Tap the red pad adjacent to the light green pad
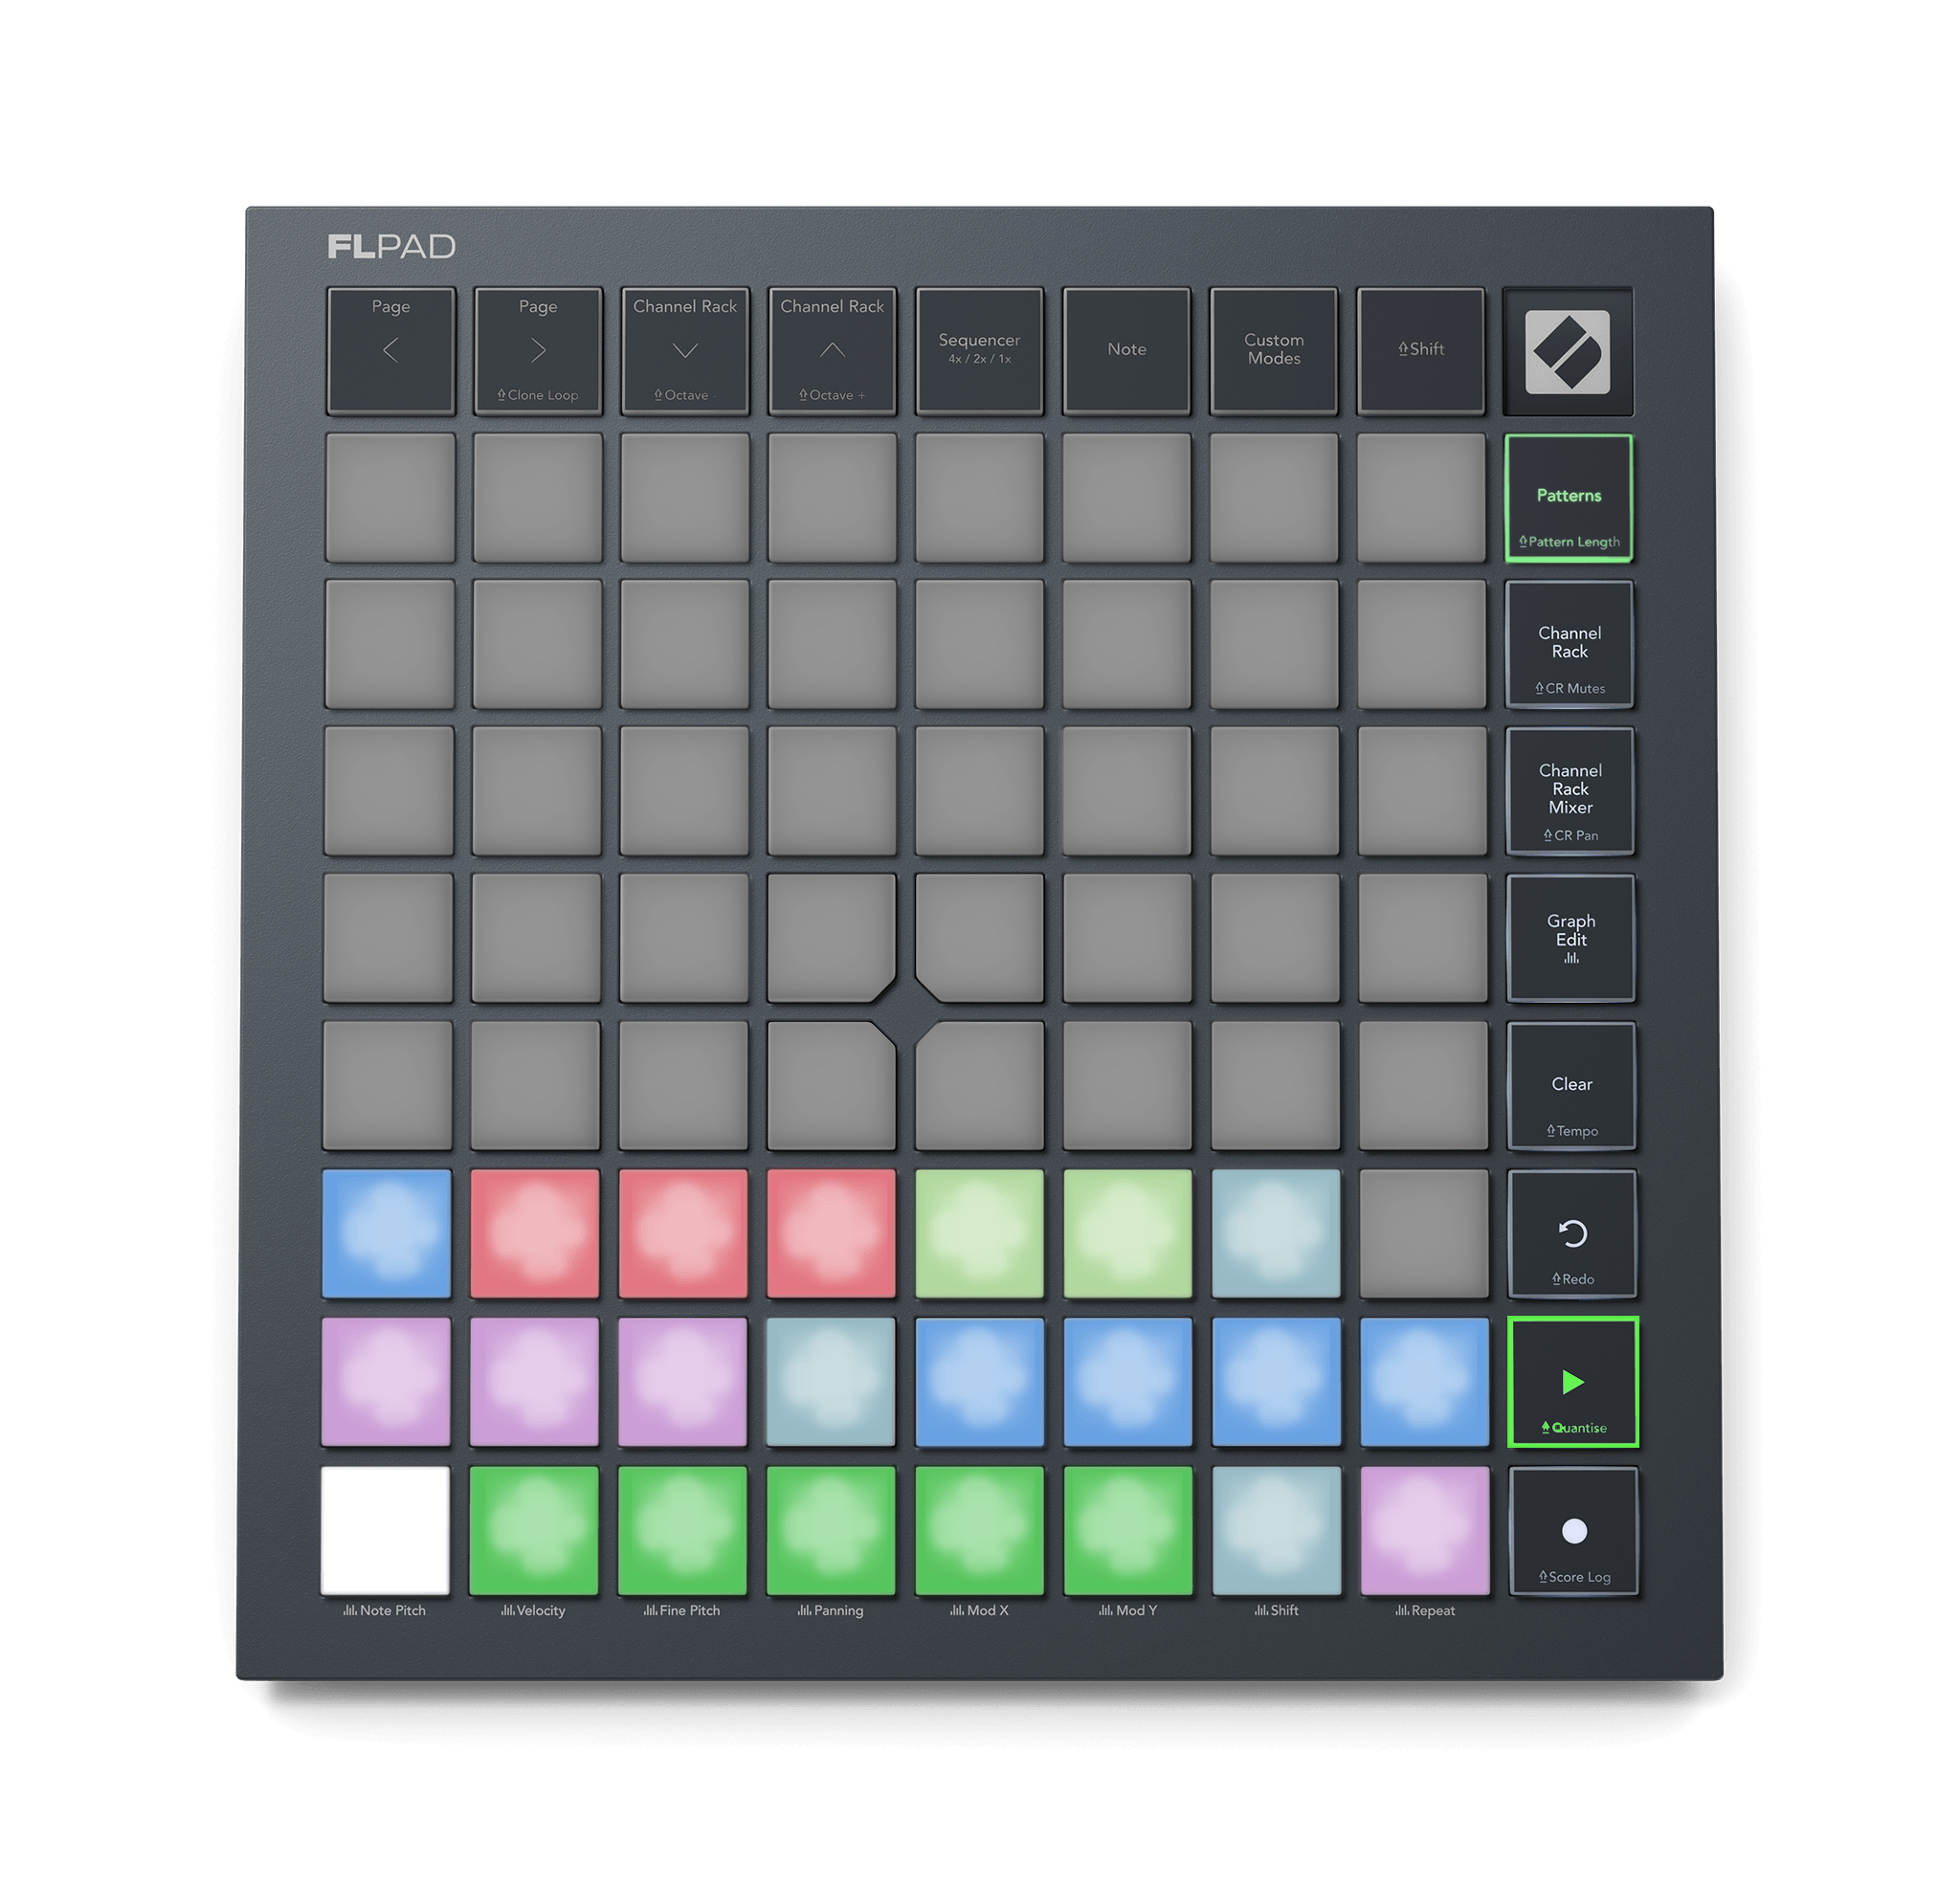 pyautogui.click(x=831, y=1234)
